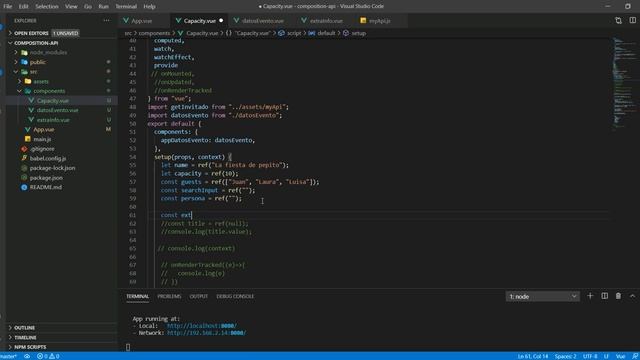
Task: Open errors and warnings count in status bar
Action: tap(48, 356)
